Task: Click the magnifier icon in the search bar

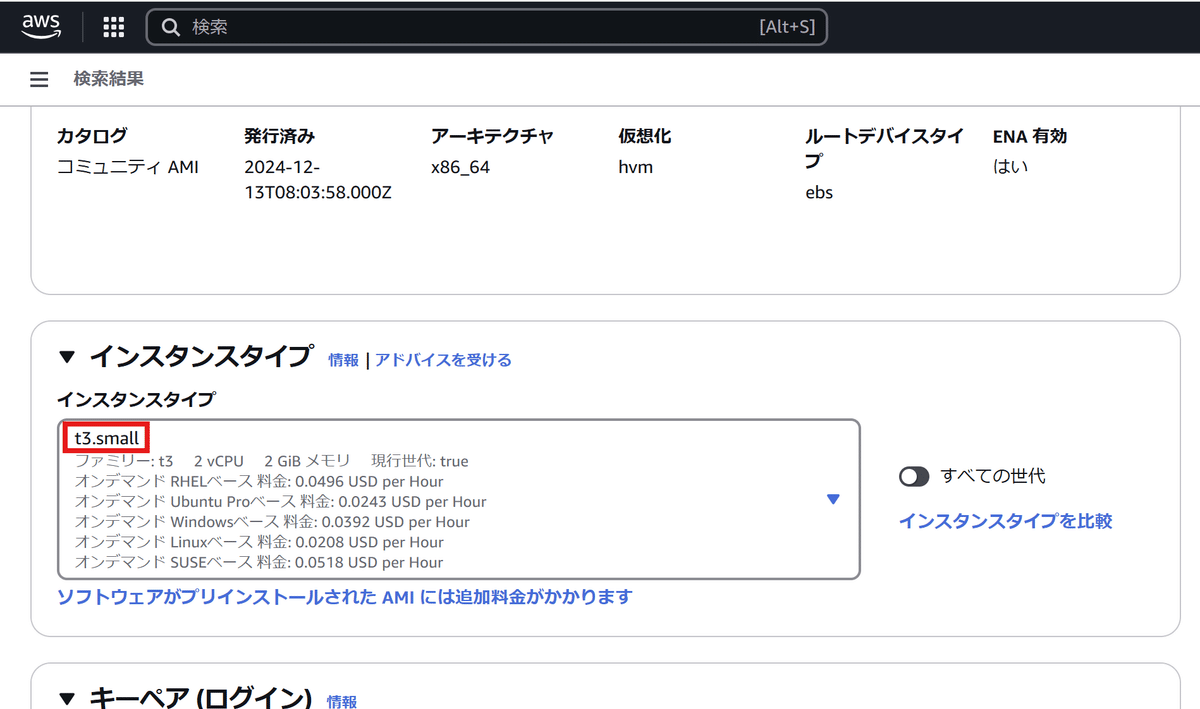Action: click(x=170, y=26)
